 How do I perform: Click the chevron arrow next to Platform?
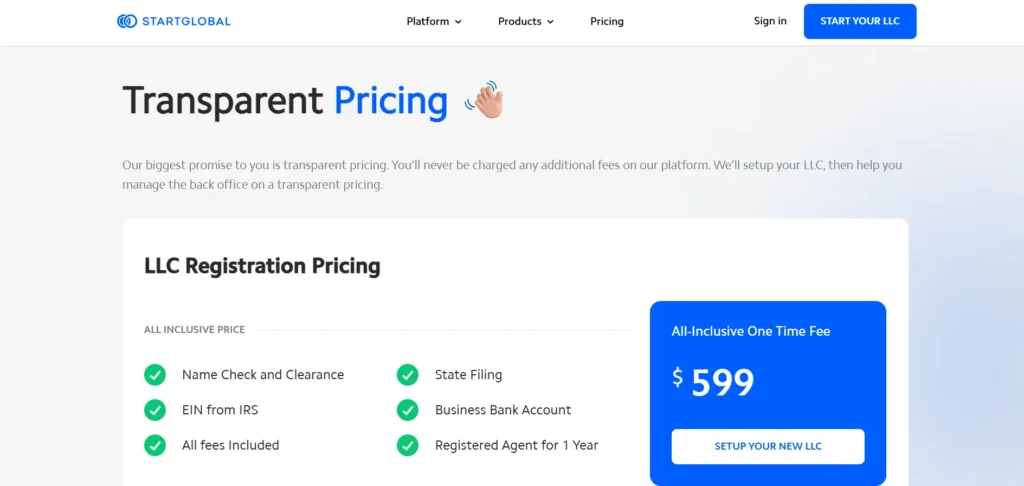[x=458, y=22]
